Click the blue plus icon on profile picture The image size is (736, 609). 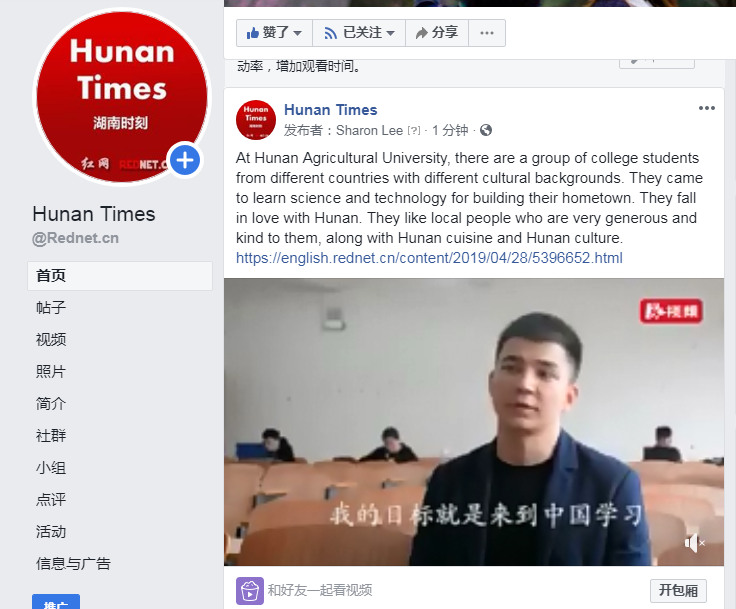coord(185,160)
